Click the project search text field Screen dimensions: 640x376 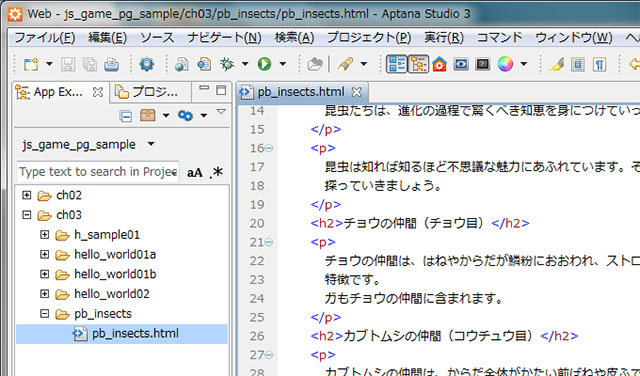[98, 172]
